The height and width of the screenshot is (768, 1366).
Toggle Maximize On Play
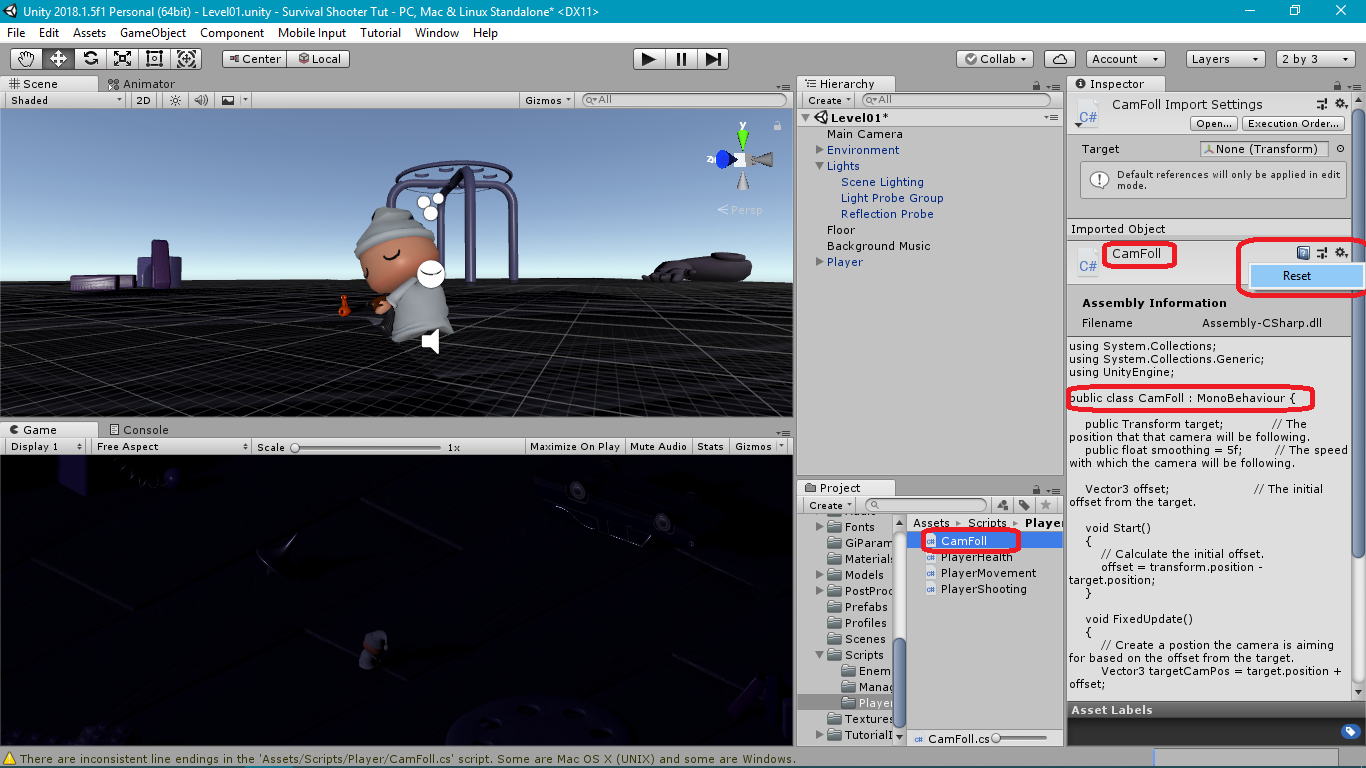point(575,447)
